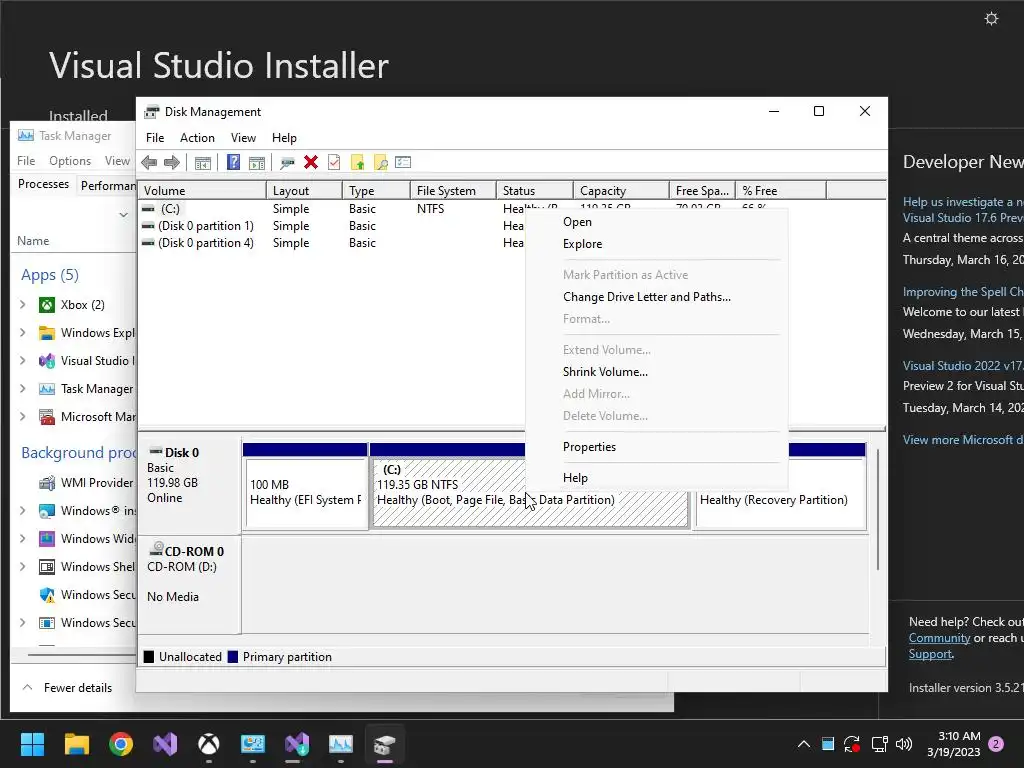1024x768 pixels.
Task: Click View more Microsoft developer news link
Action: point(963,440)
